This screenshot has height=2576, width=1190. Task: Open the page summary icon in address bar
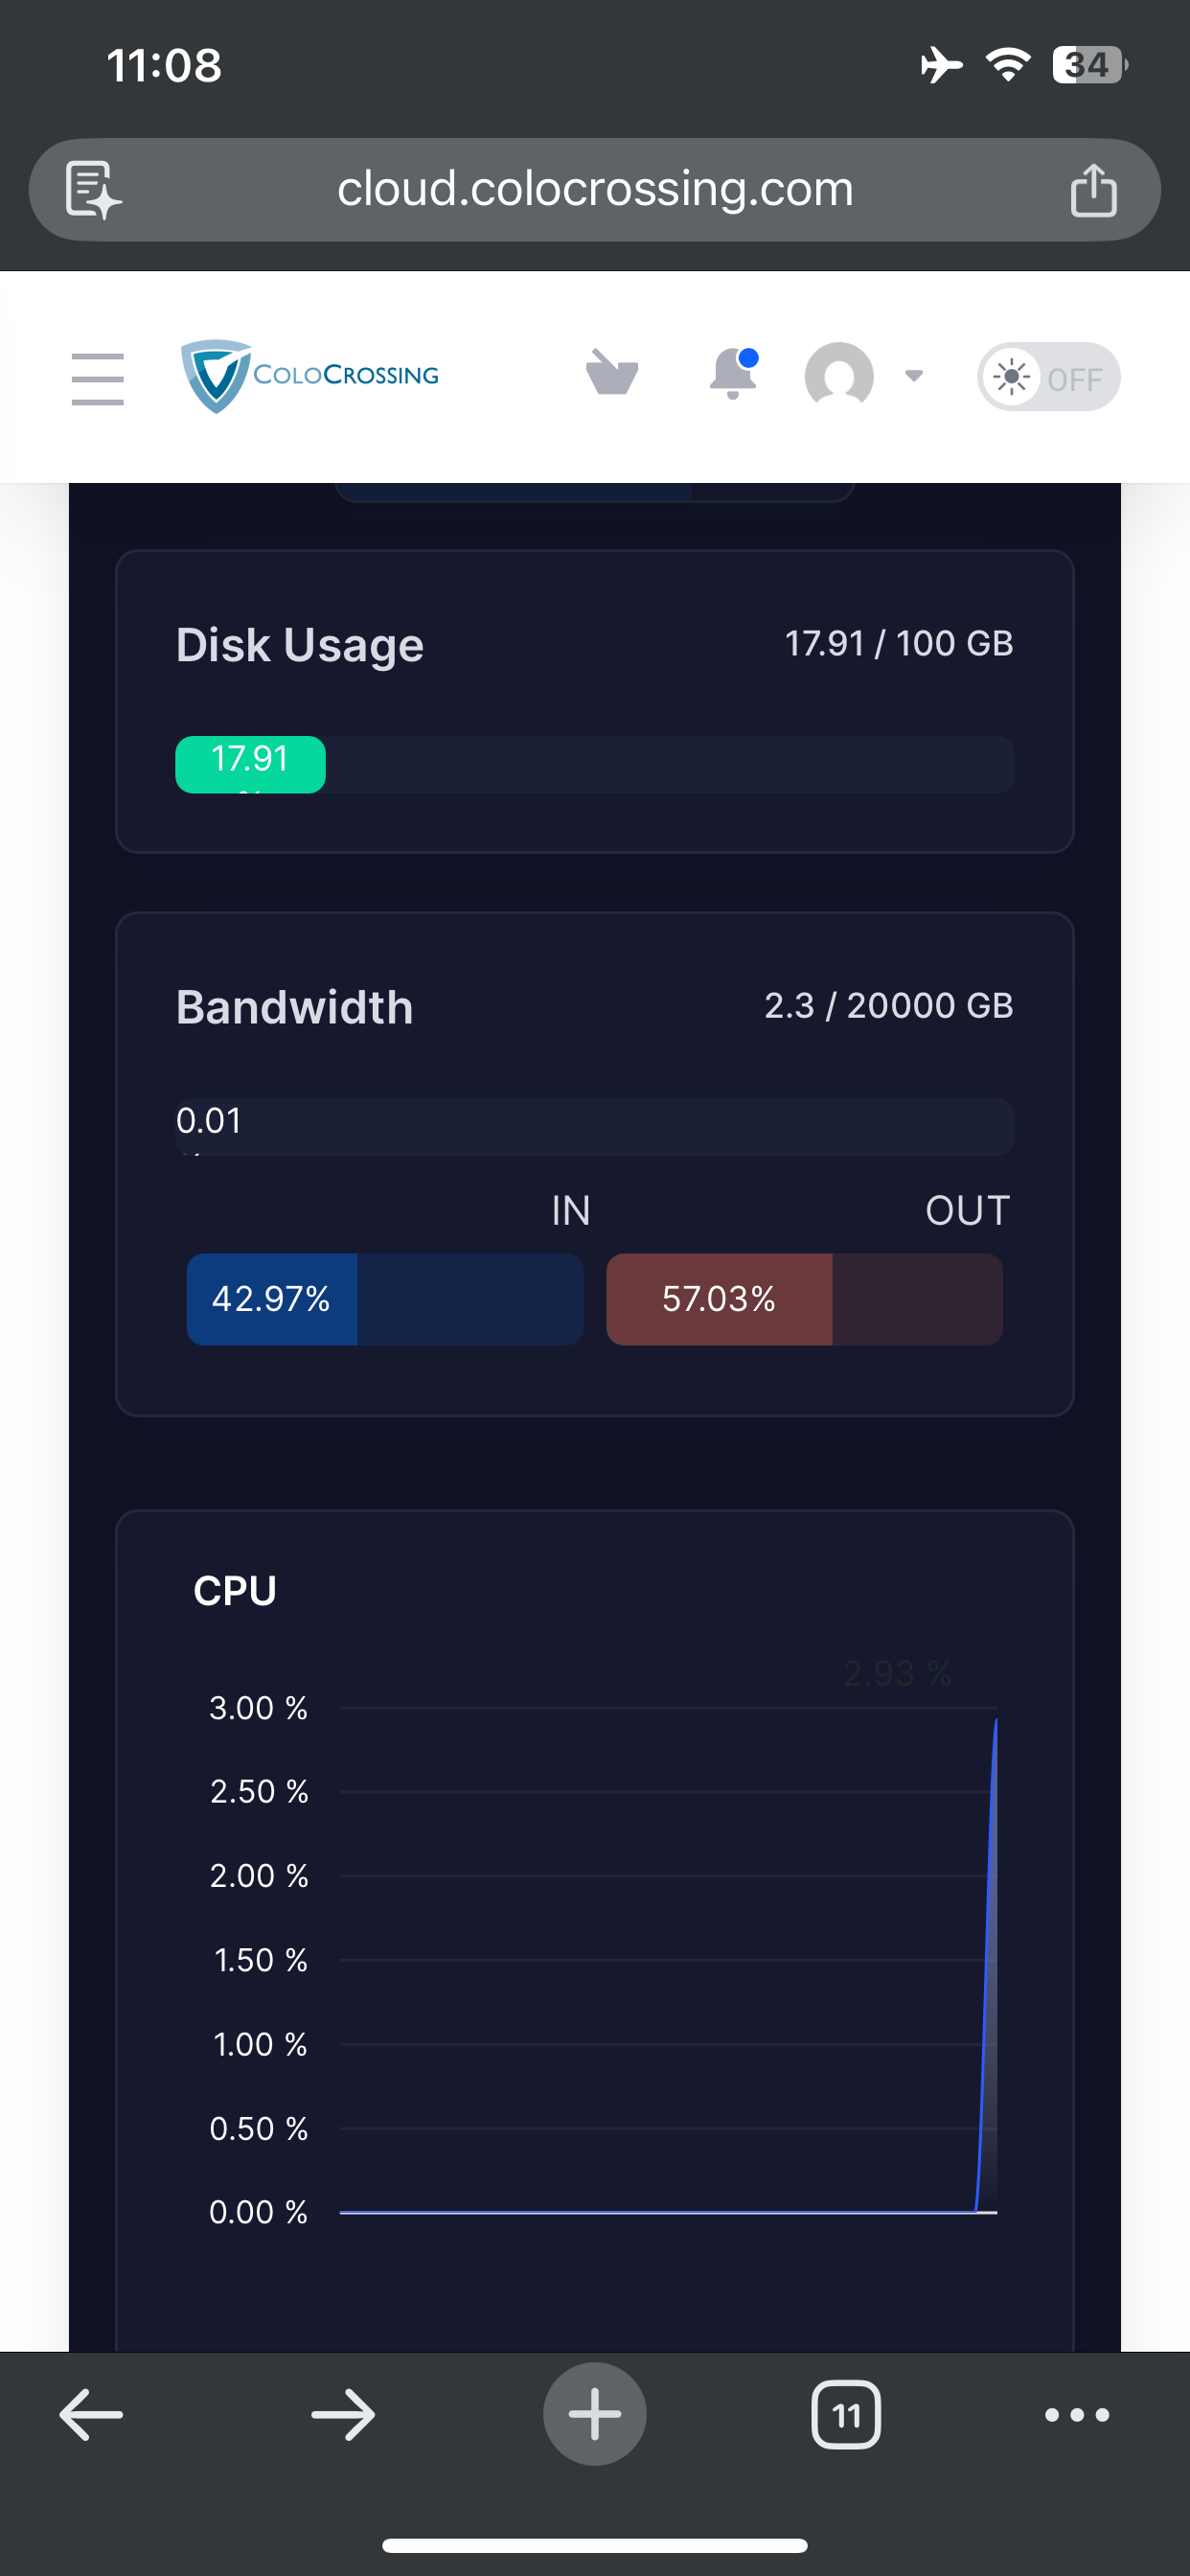pyautogui.click(x=94, y=189)
